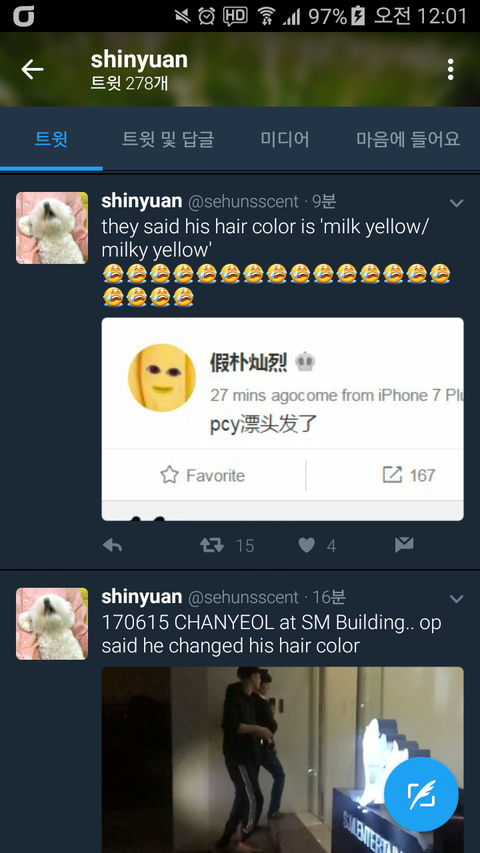Send milk yellow tweet via direct message
Screen dimensions: 480x853
[x=404, y=545]
